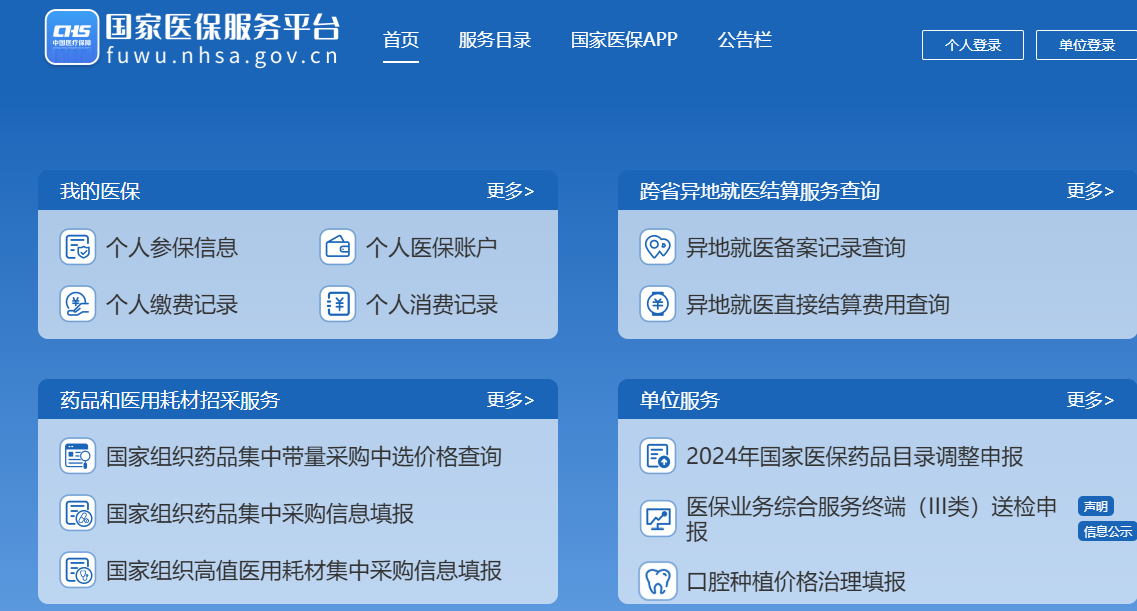The image size is (1137, 611).
Task: Click the 2024年国家医保药品目录调整申报 upload icon
Action: [x=657, y=457]
